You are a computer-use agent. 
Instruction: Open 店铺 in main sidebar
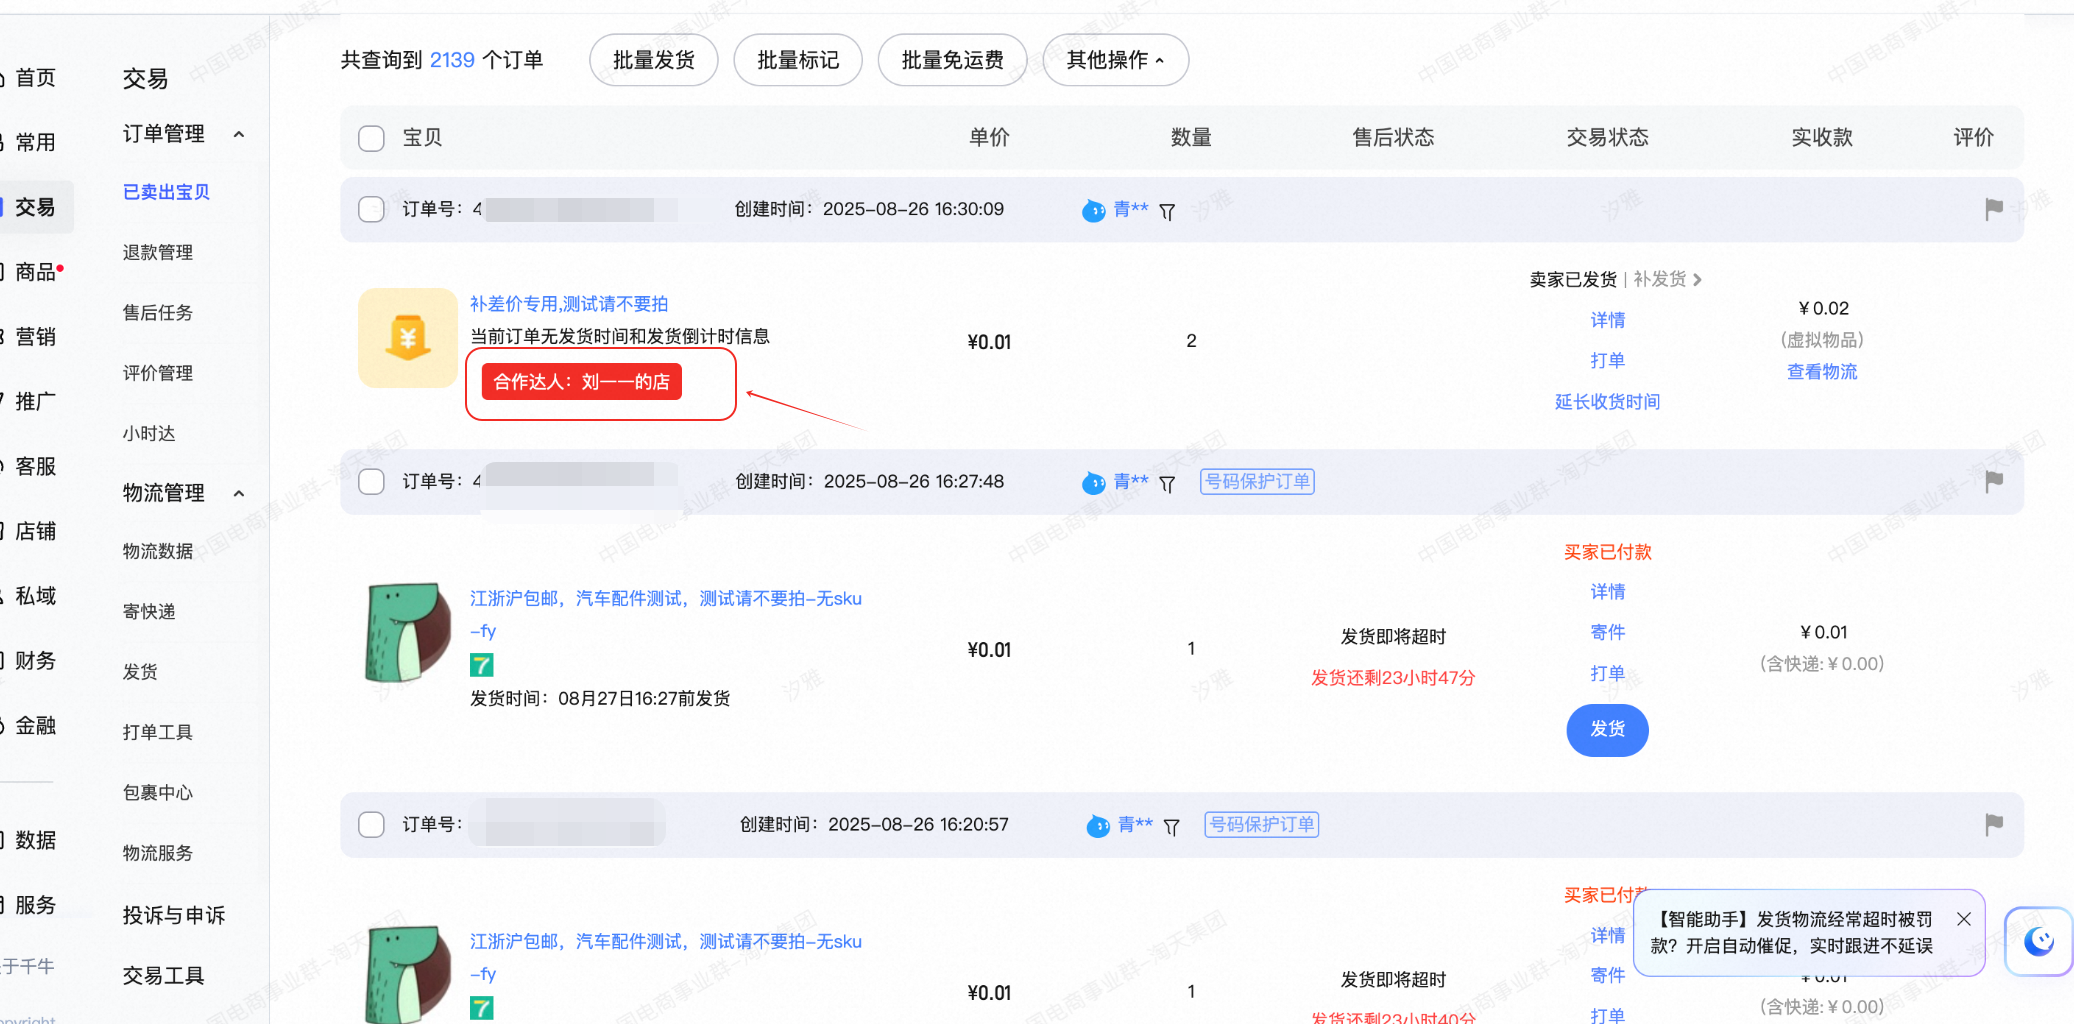click(35, 531)
